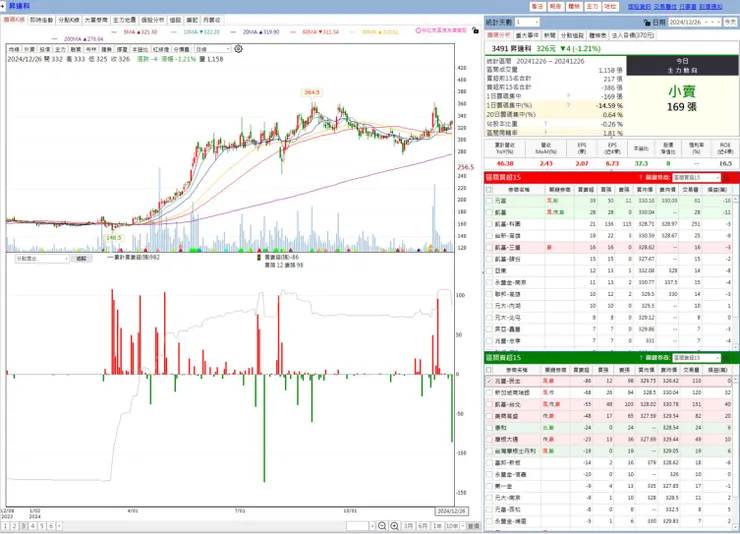Click red/green legend icon for 買賣超
Screen dimensions: 740x534
pos(258,258)
